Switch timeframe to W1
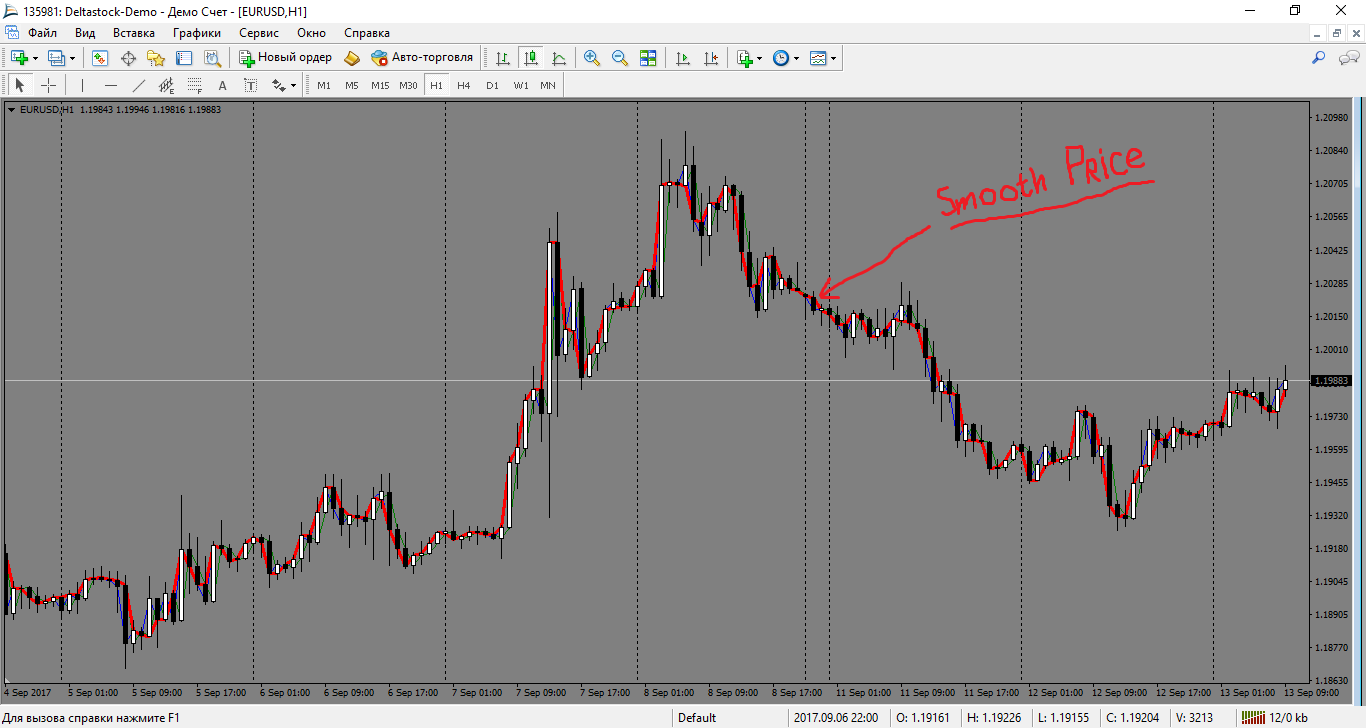 pyautogui.click(x=521, y=85)
